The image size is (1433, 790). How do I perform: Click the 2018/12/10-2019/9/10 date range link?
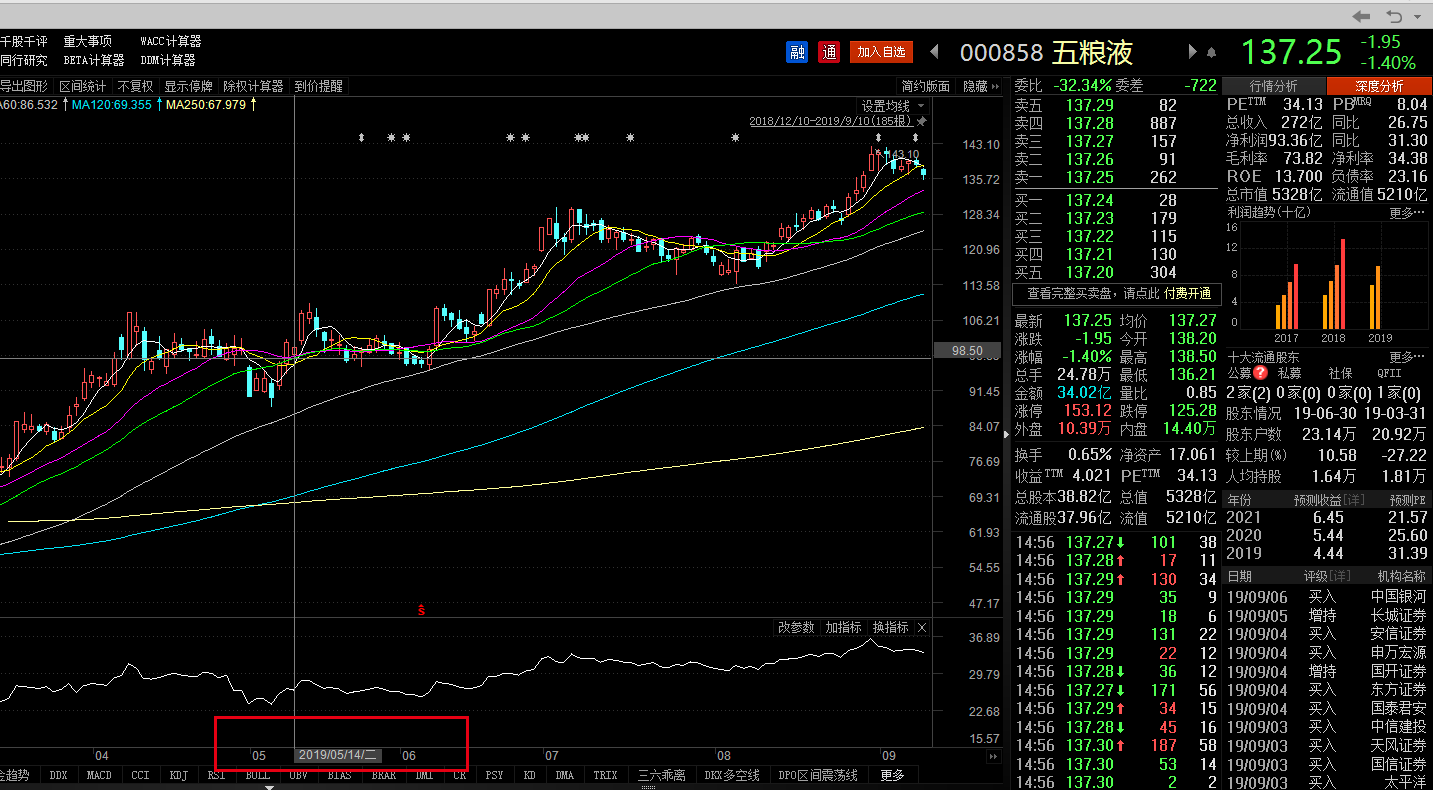(x=831, y=121)
